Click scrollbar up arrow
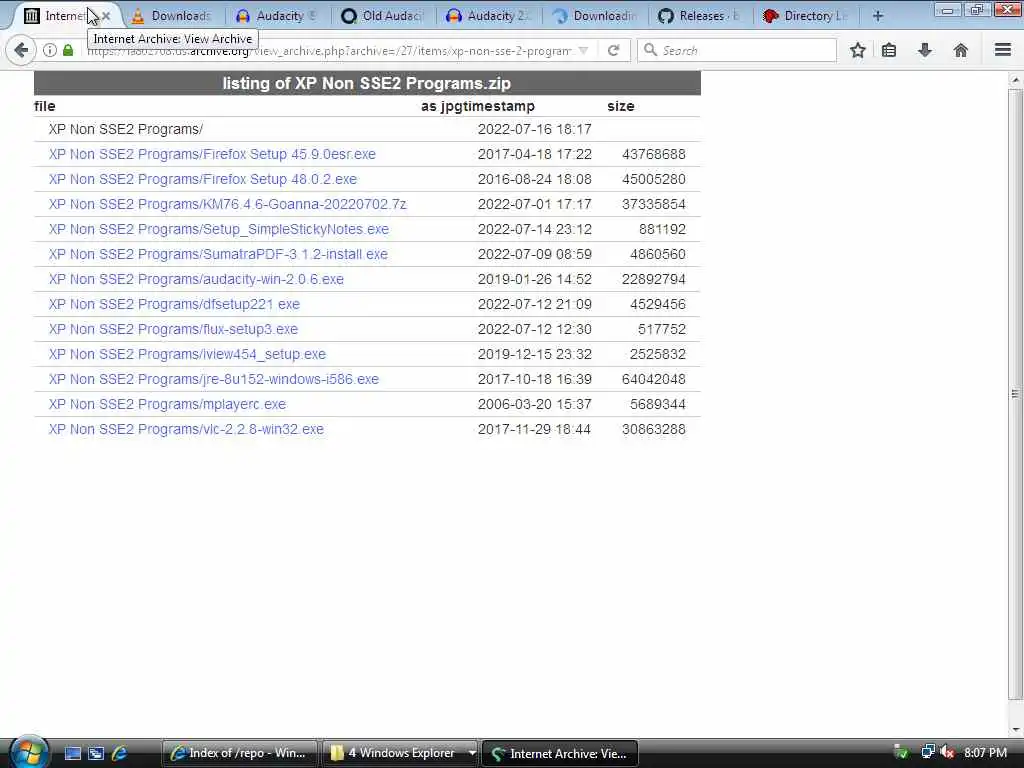The image size is (1024, 768). (x=1015, y=80)
